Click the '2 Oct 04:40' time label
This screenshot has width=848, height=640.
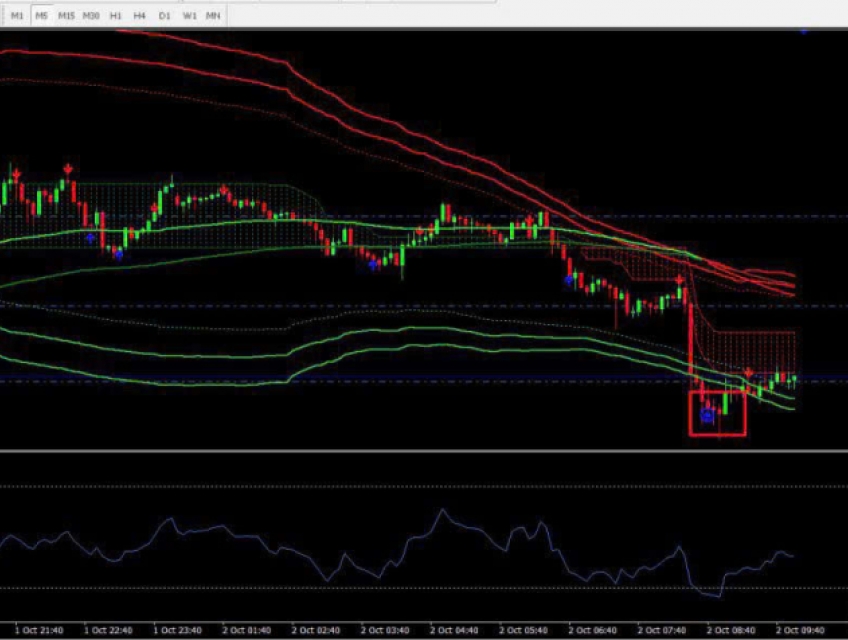(453, 631)
